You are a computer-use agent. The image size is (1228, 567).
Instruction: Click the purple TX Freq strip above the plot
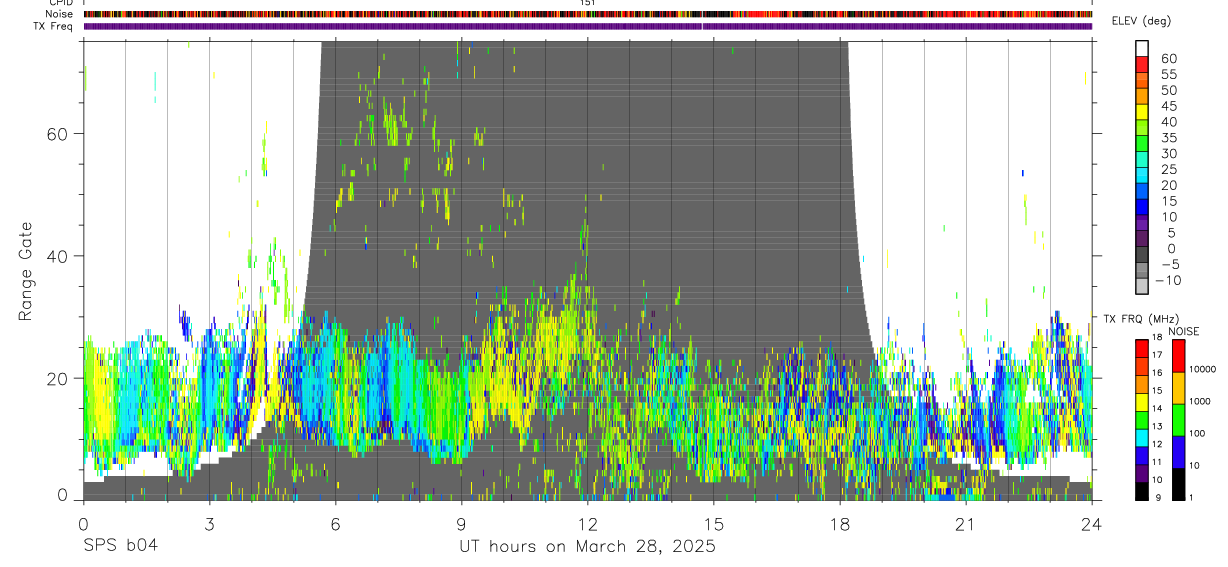[587, 26]
